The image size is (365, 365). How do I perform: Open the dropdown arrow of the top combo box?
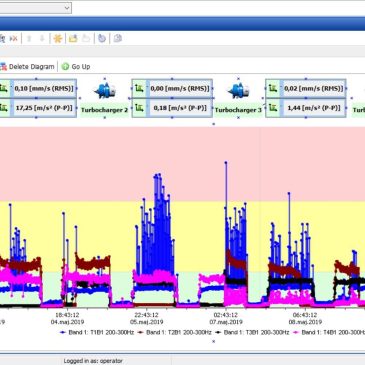[x=67, y=8]
